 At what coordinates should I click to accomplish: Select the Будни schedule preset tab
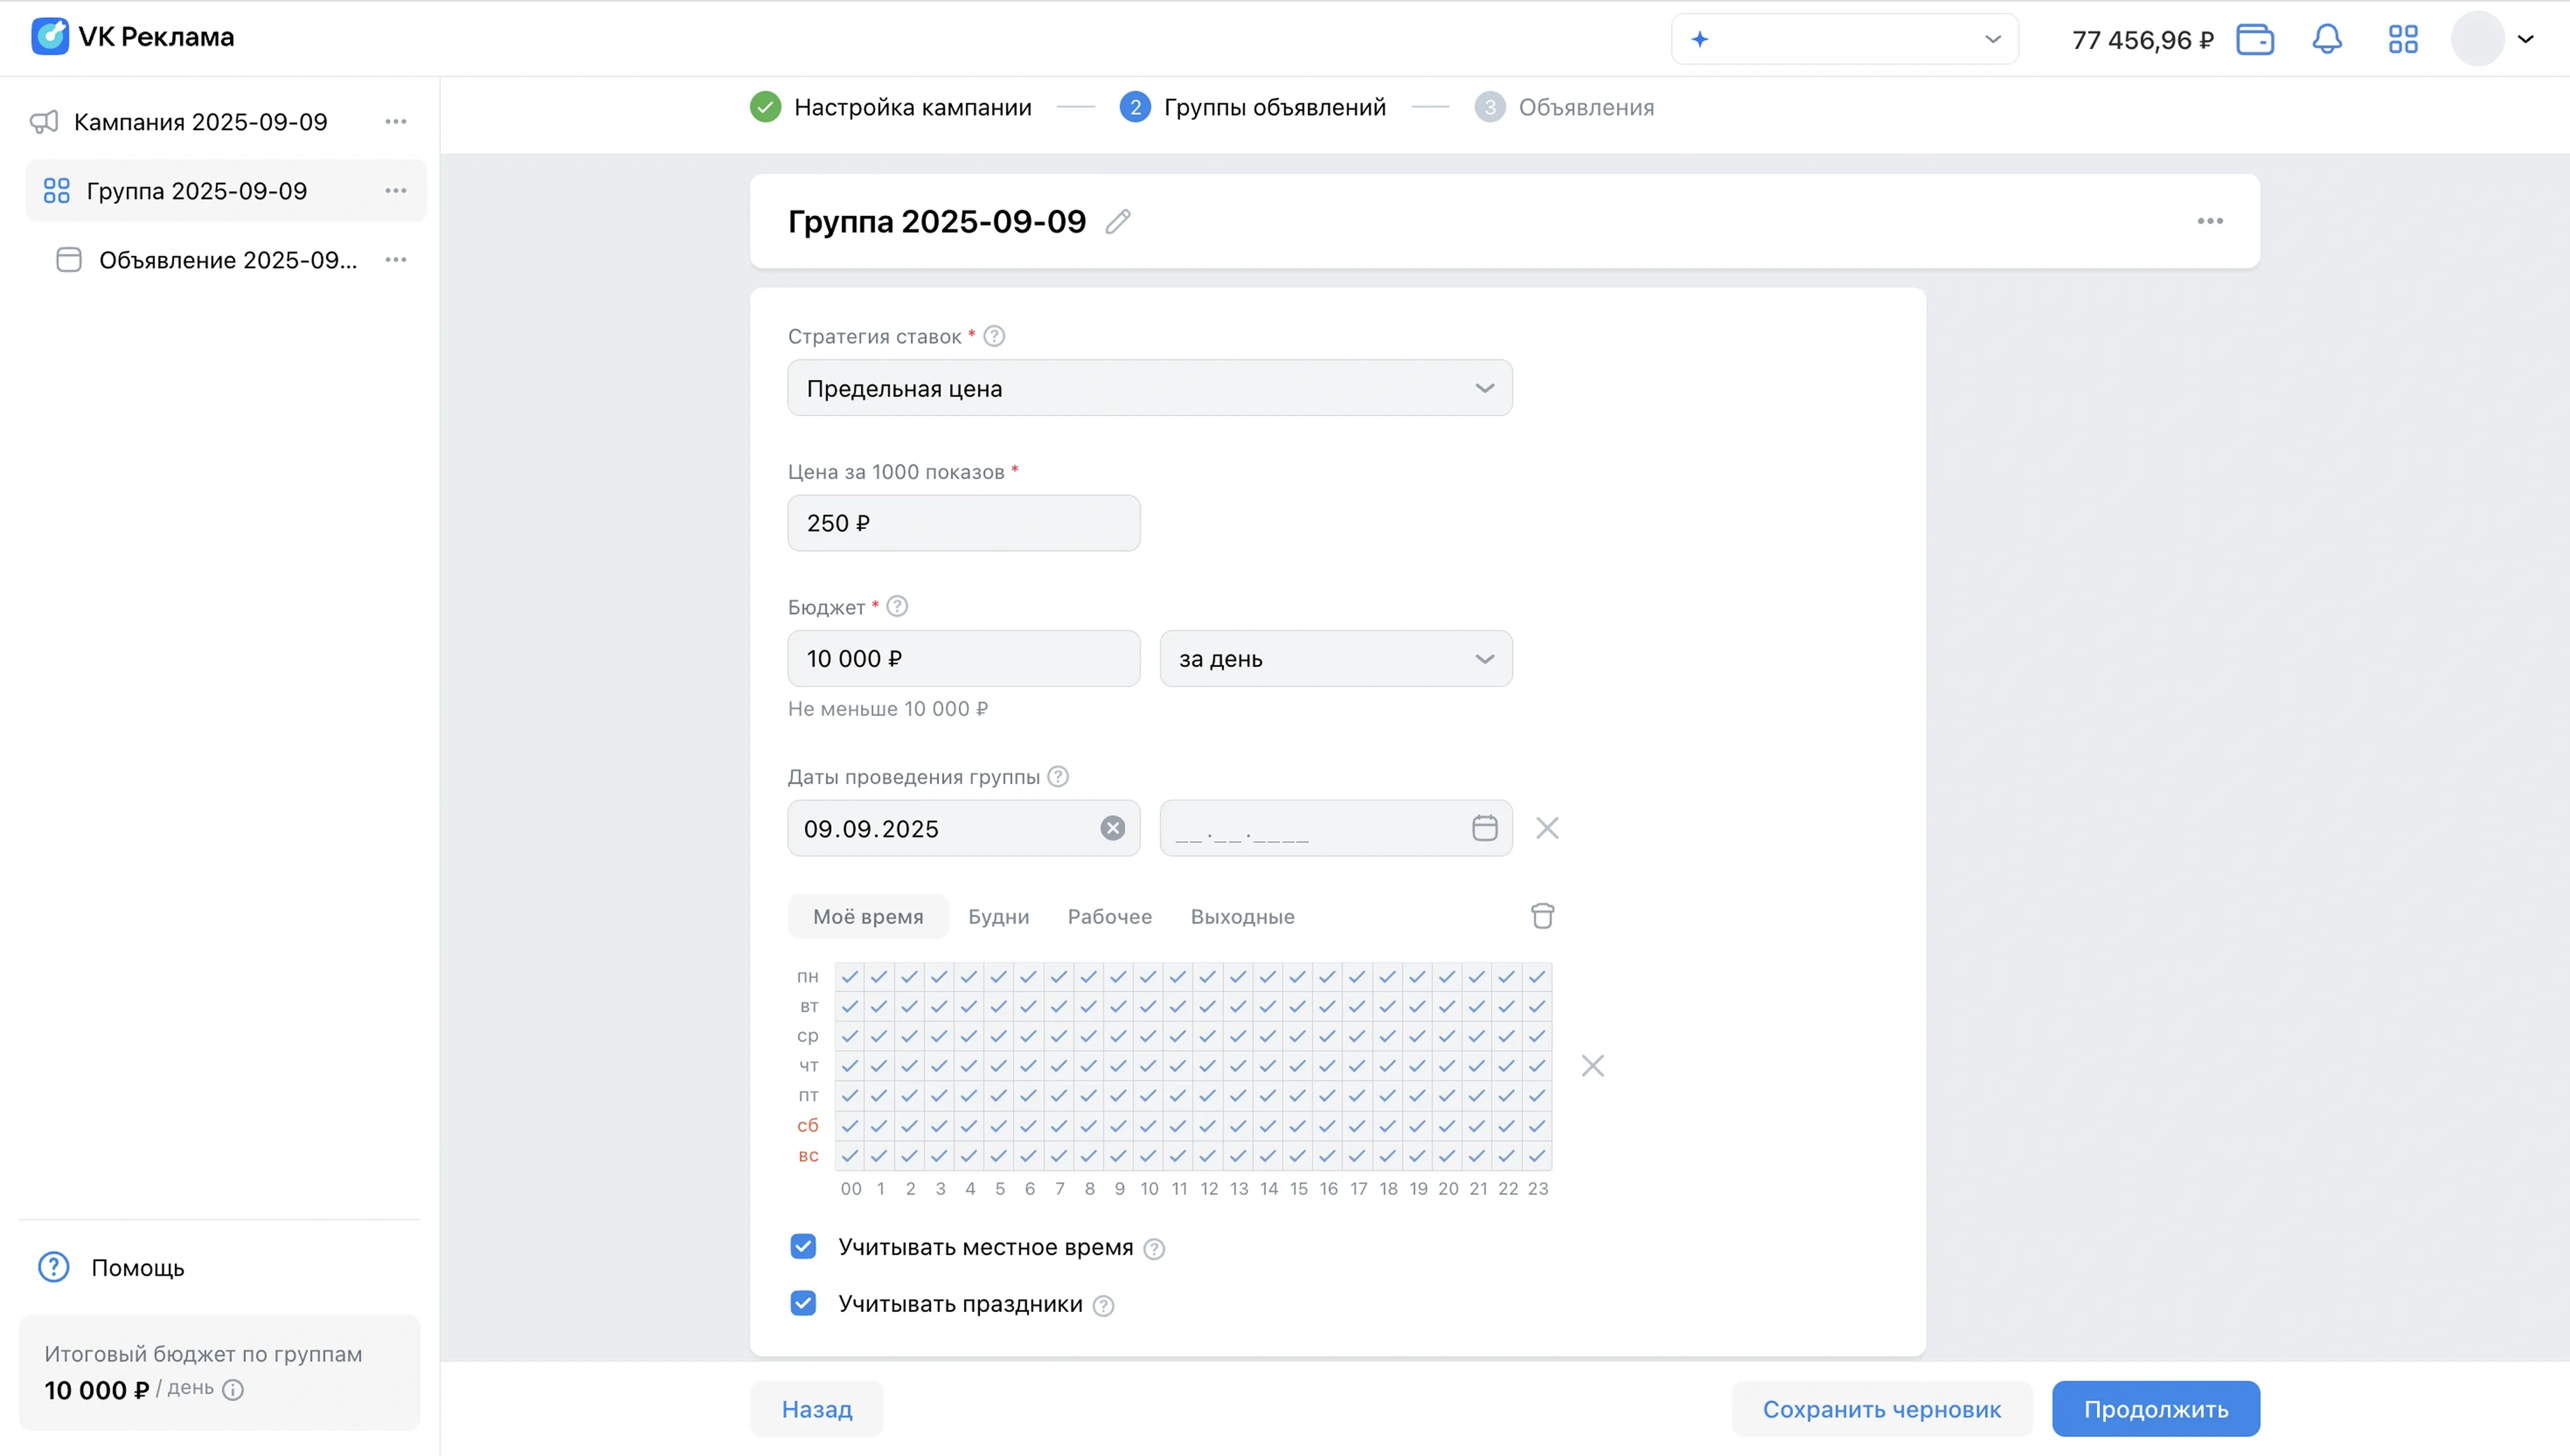pos(998,916)
